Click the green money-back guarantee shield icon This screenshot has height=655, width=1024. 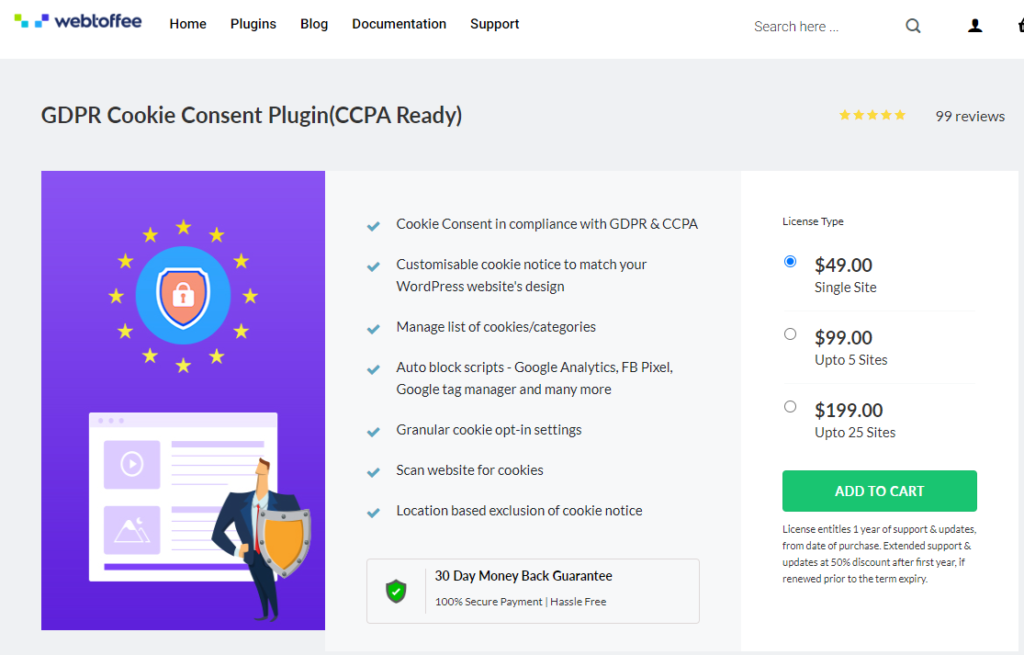coord(396,591)
